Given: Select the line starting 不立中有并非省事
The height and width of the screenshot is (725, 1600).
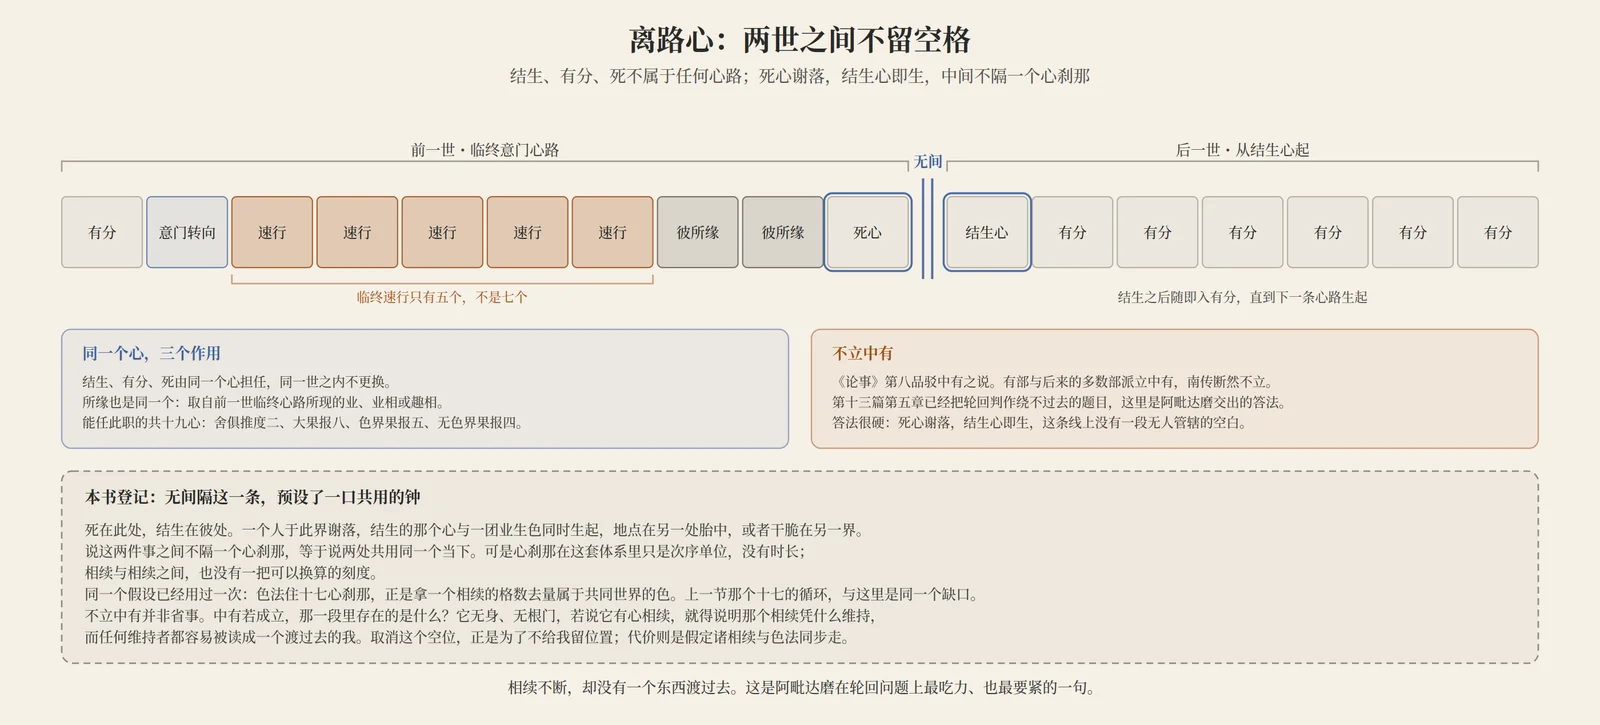Looking at the screenshot, I should (482, 616).
